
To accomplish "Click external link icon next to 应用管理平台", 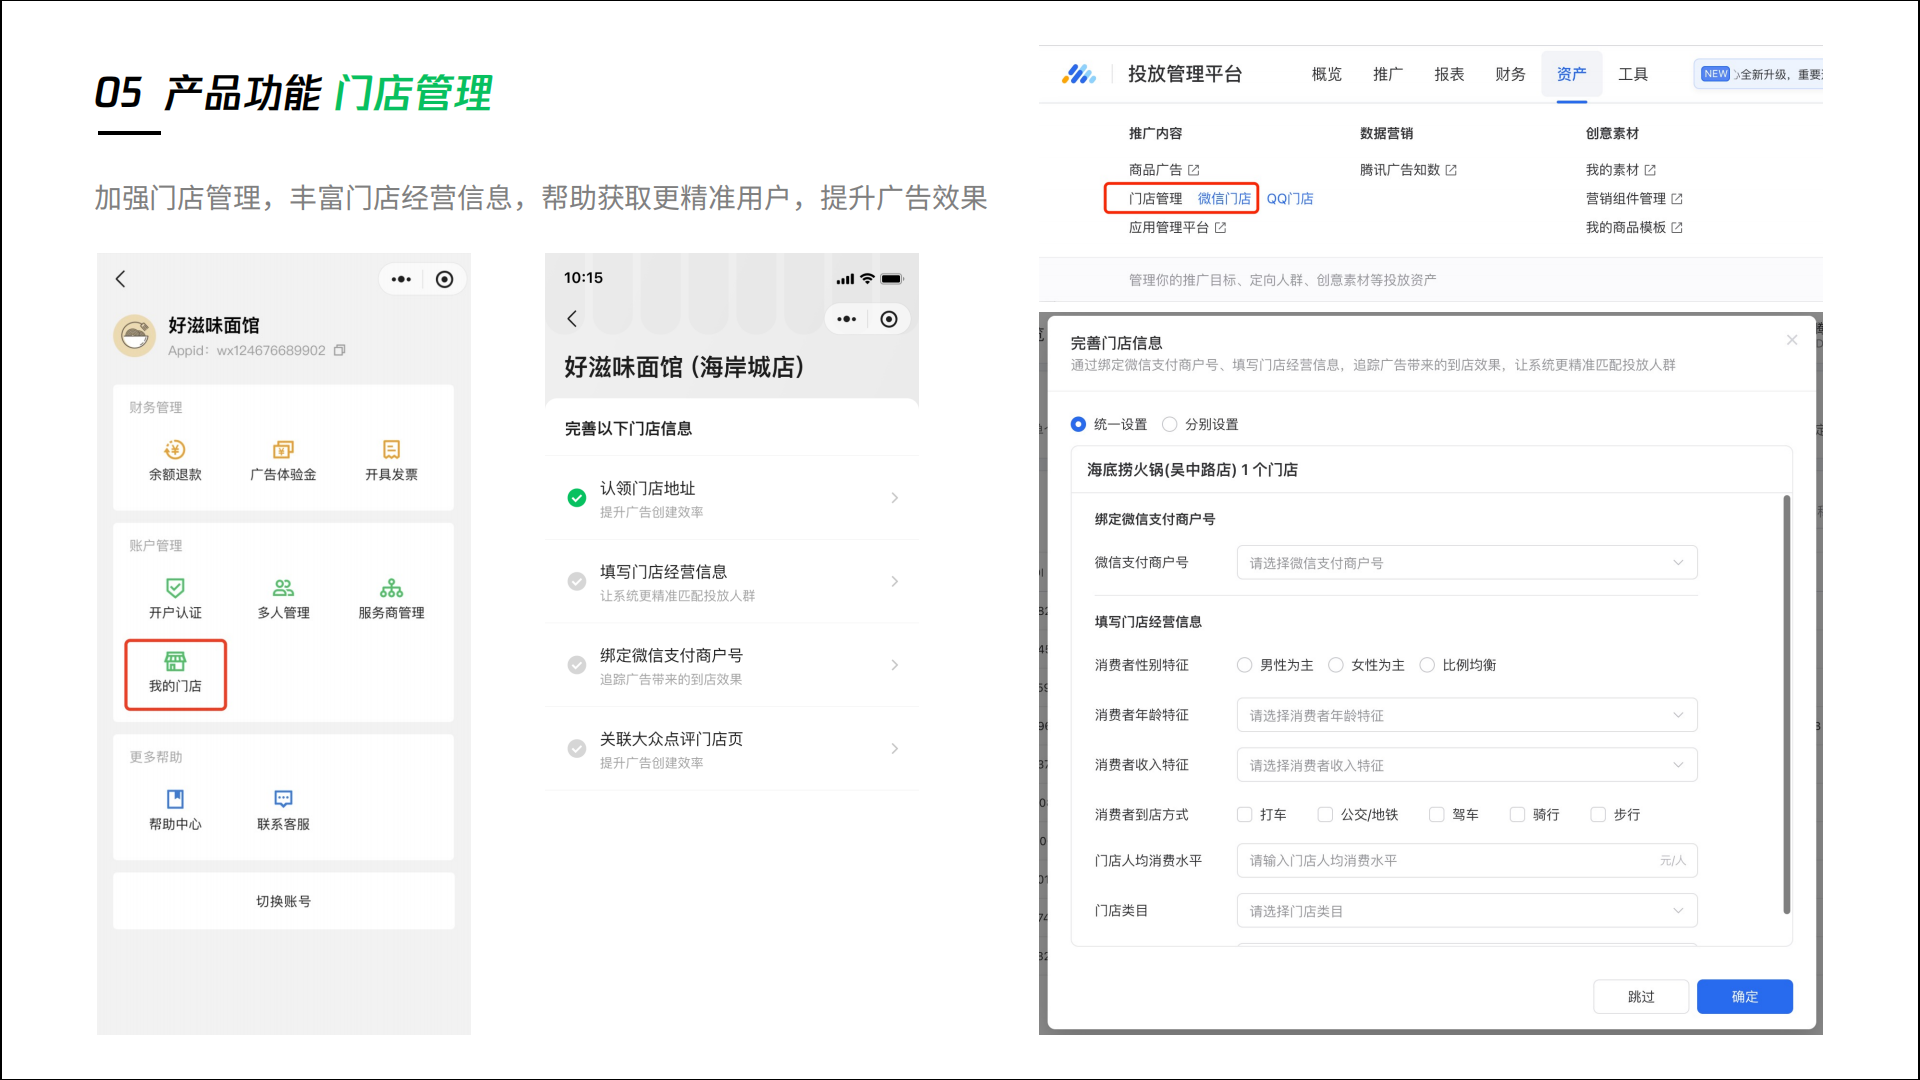I will [x=1220, y=228].
